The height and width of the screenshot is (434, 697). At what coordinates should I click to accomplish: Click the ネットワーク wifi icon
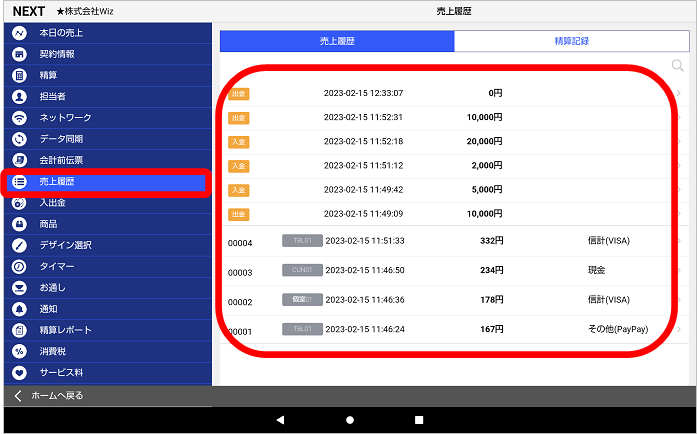point(19,118)
